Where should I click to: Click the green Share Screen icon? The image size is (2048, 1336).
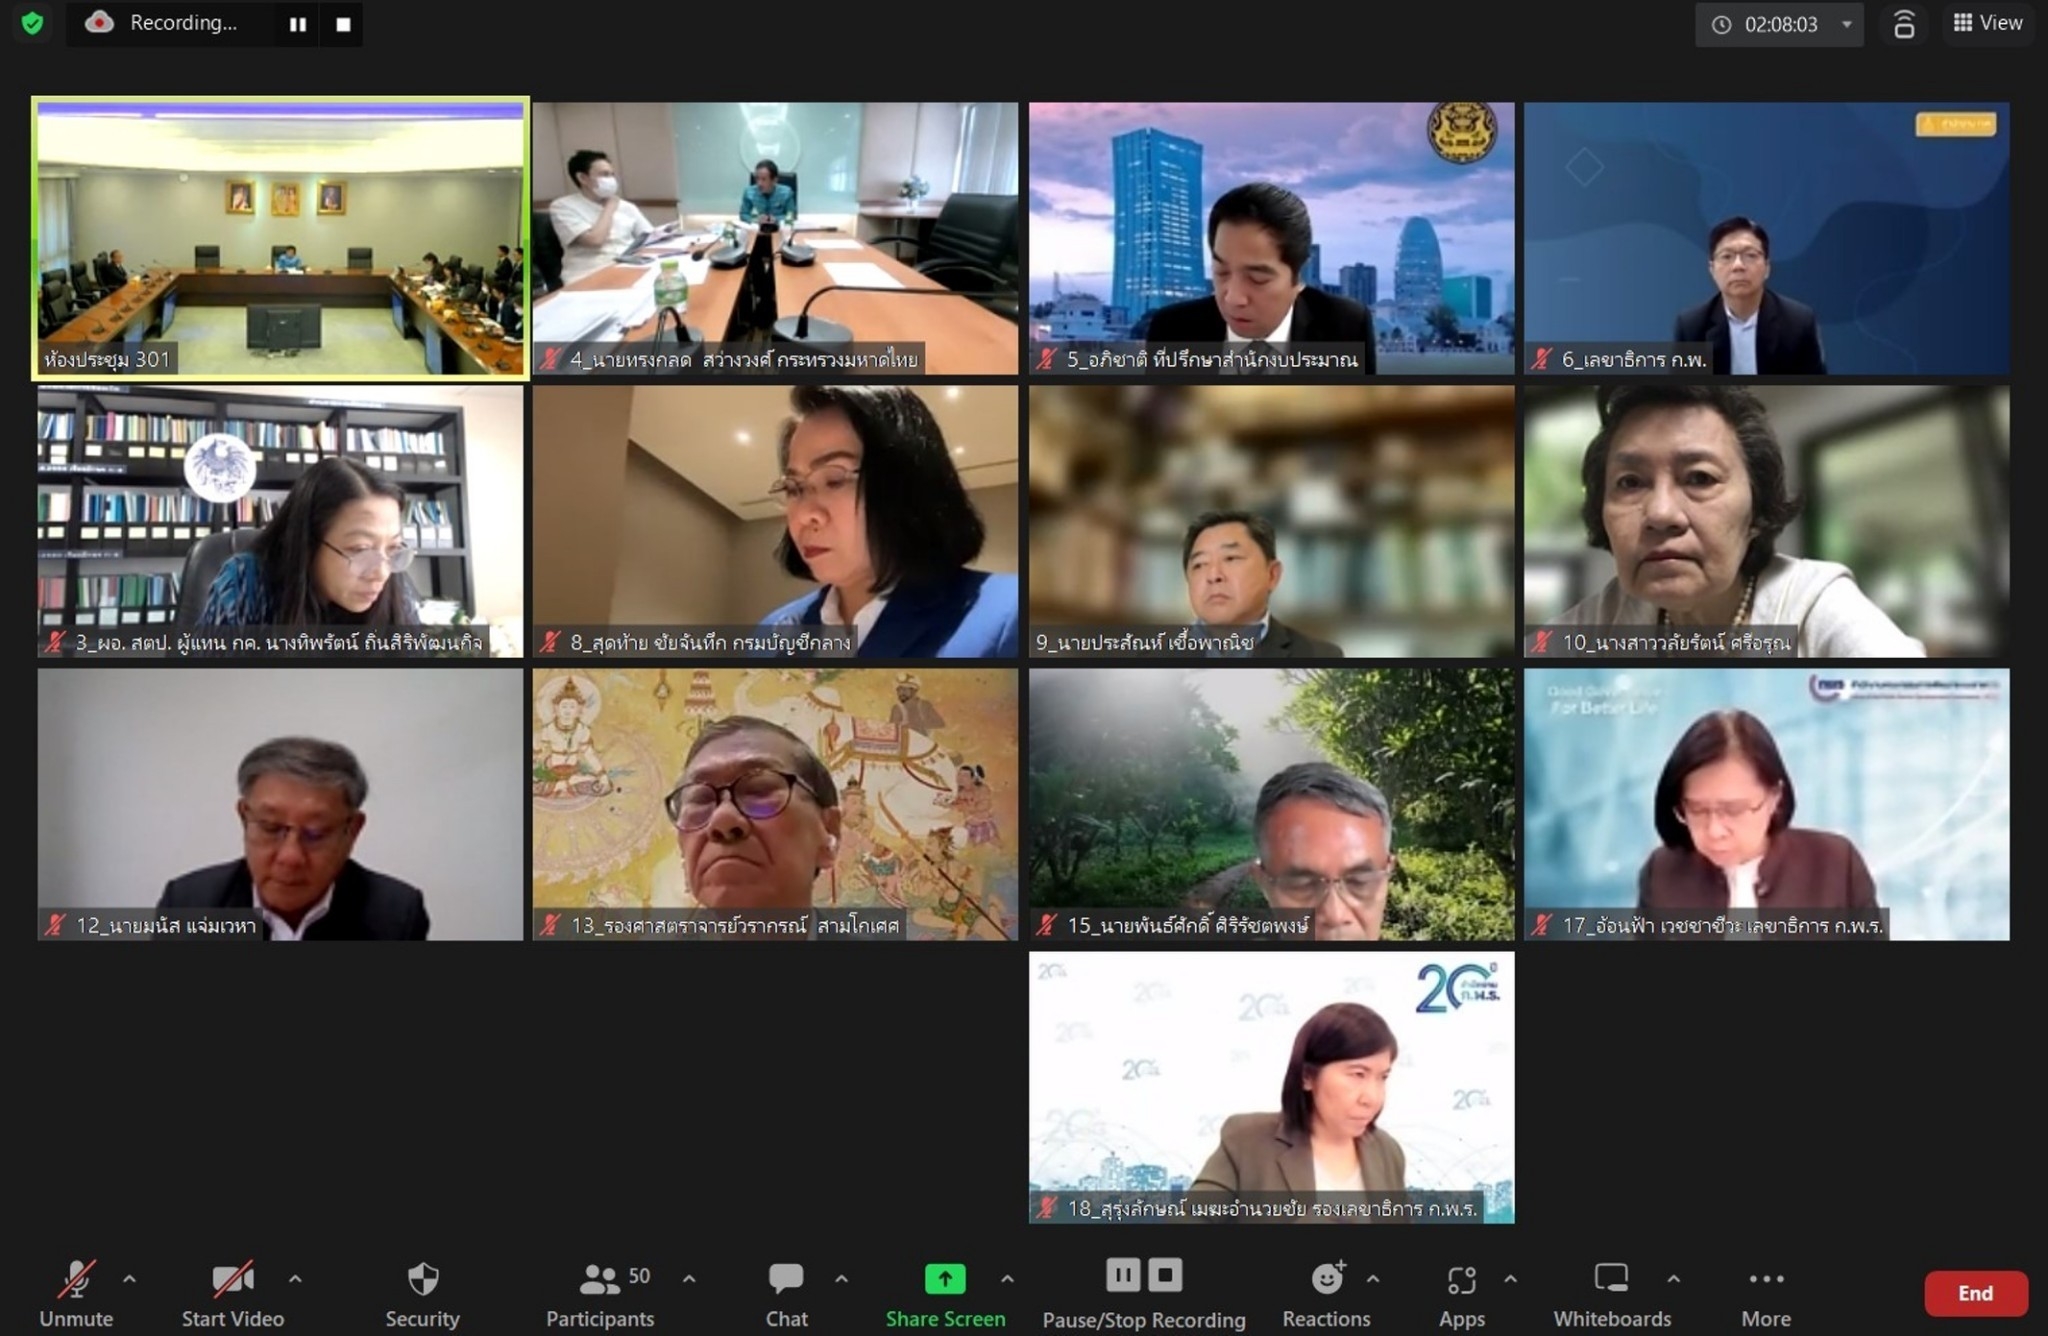coord(945,1279)
